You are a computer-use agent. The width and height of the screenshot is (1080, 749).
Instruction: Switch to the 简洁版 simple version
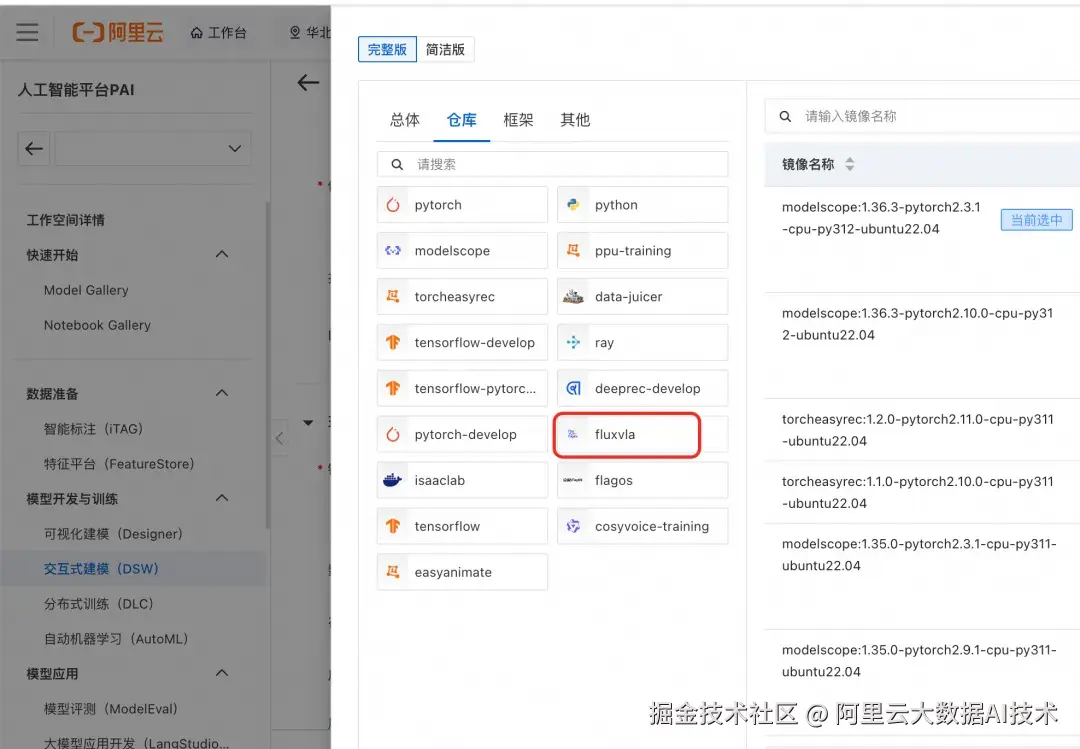[445, 50]
